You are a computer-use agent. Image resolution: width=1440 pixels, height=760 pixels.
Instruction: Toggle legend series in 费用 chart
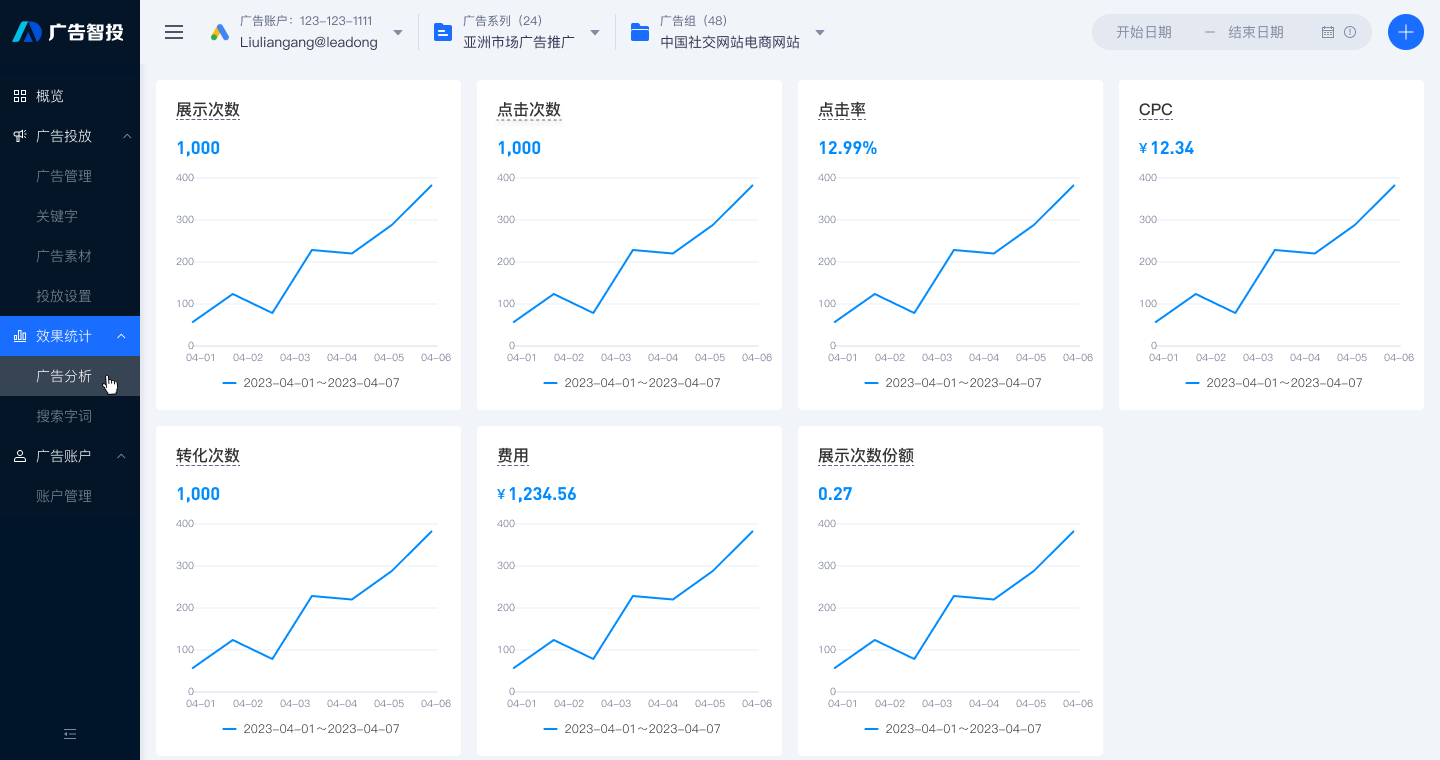tap(631, 729)
